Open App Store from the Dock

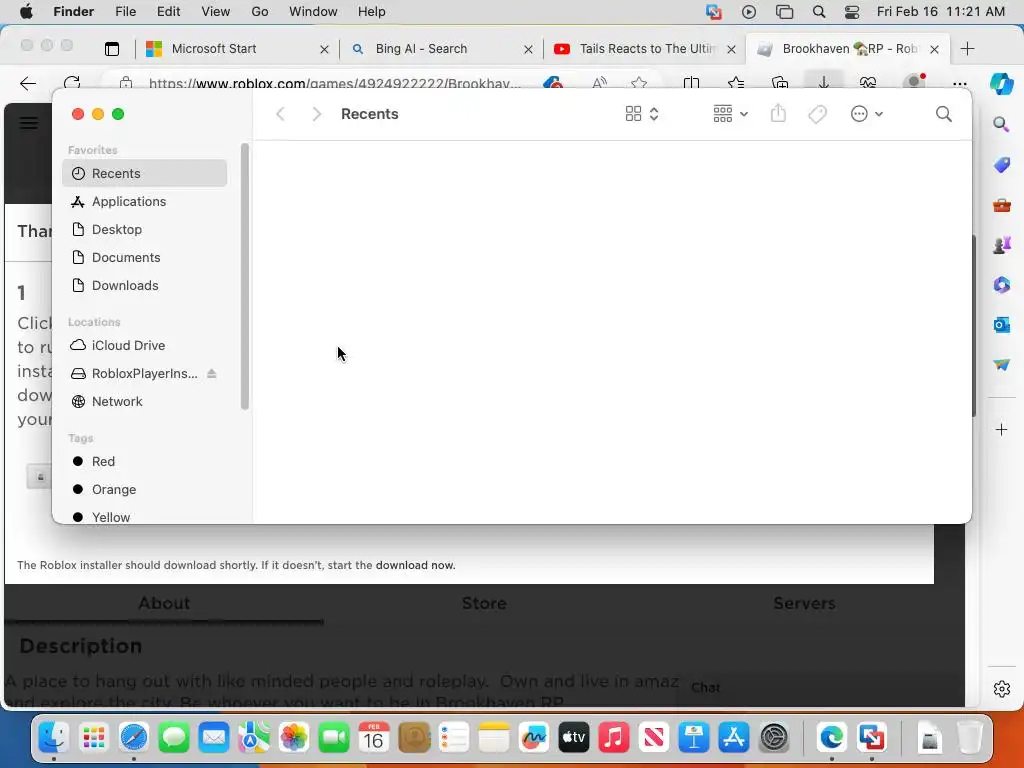click(x=733, y=738)
